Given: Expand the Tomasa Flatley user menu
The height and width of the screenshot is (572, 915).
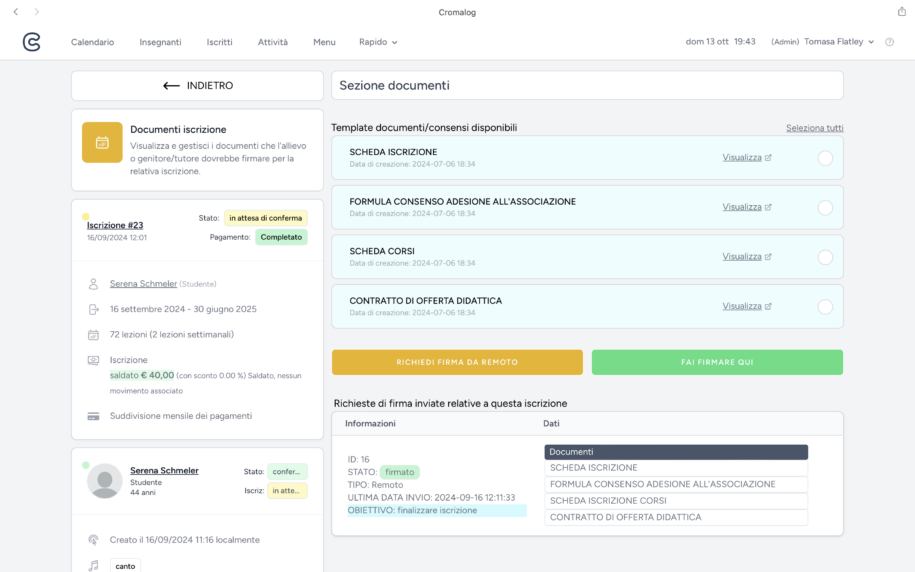Looking at the screenshot, I should (x=838, y=42).
